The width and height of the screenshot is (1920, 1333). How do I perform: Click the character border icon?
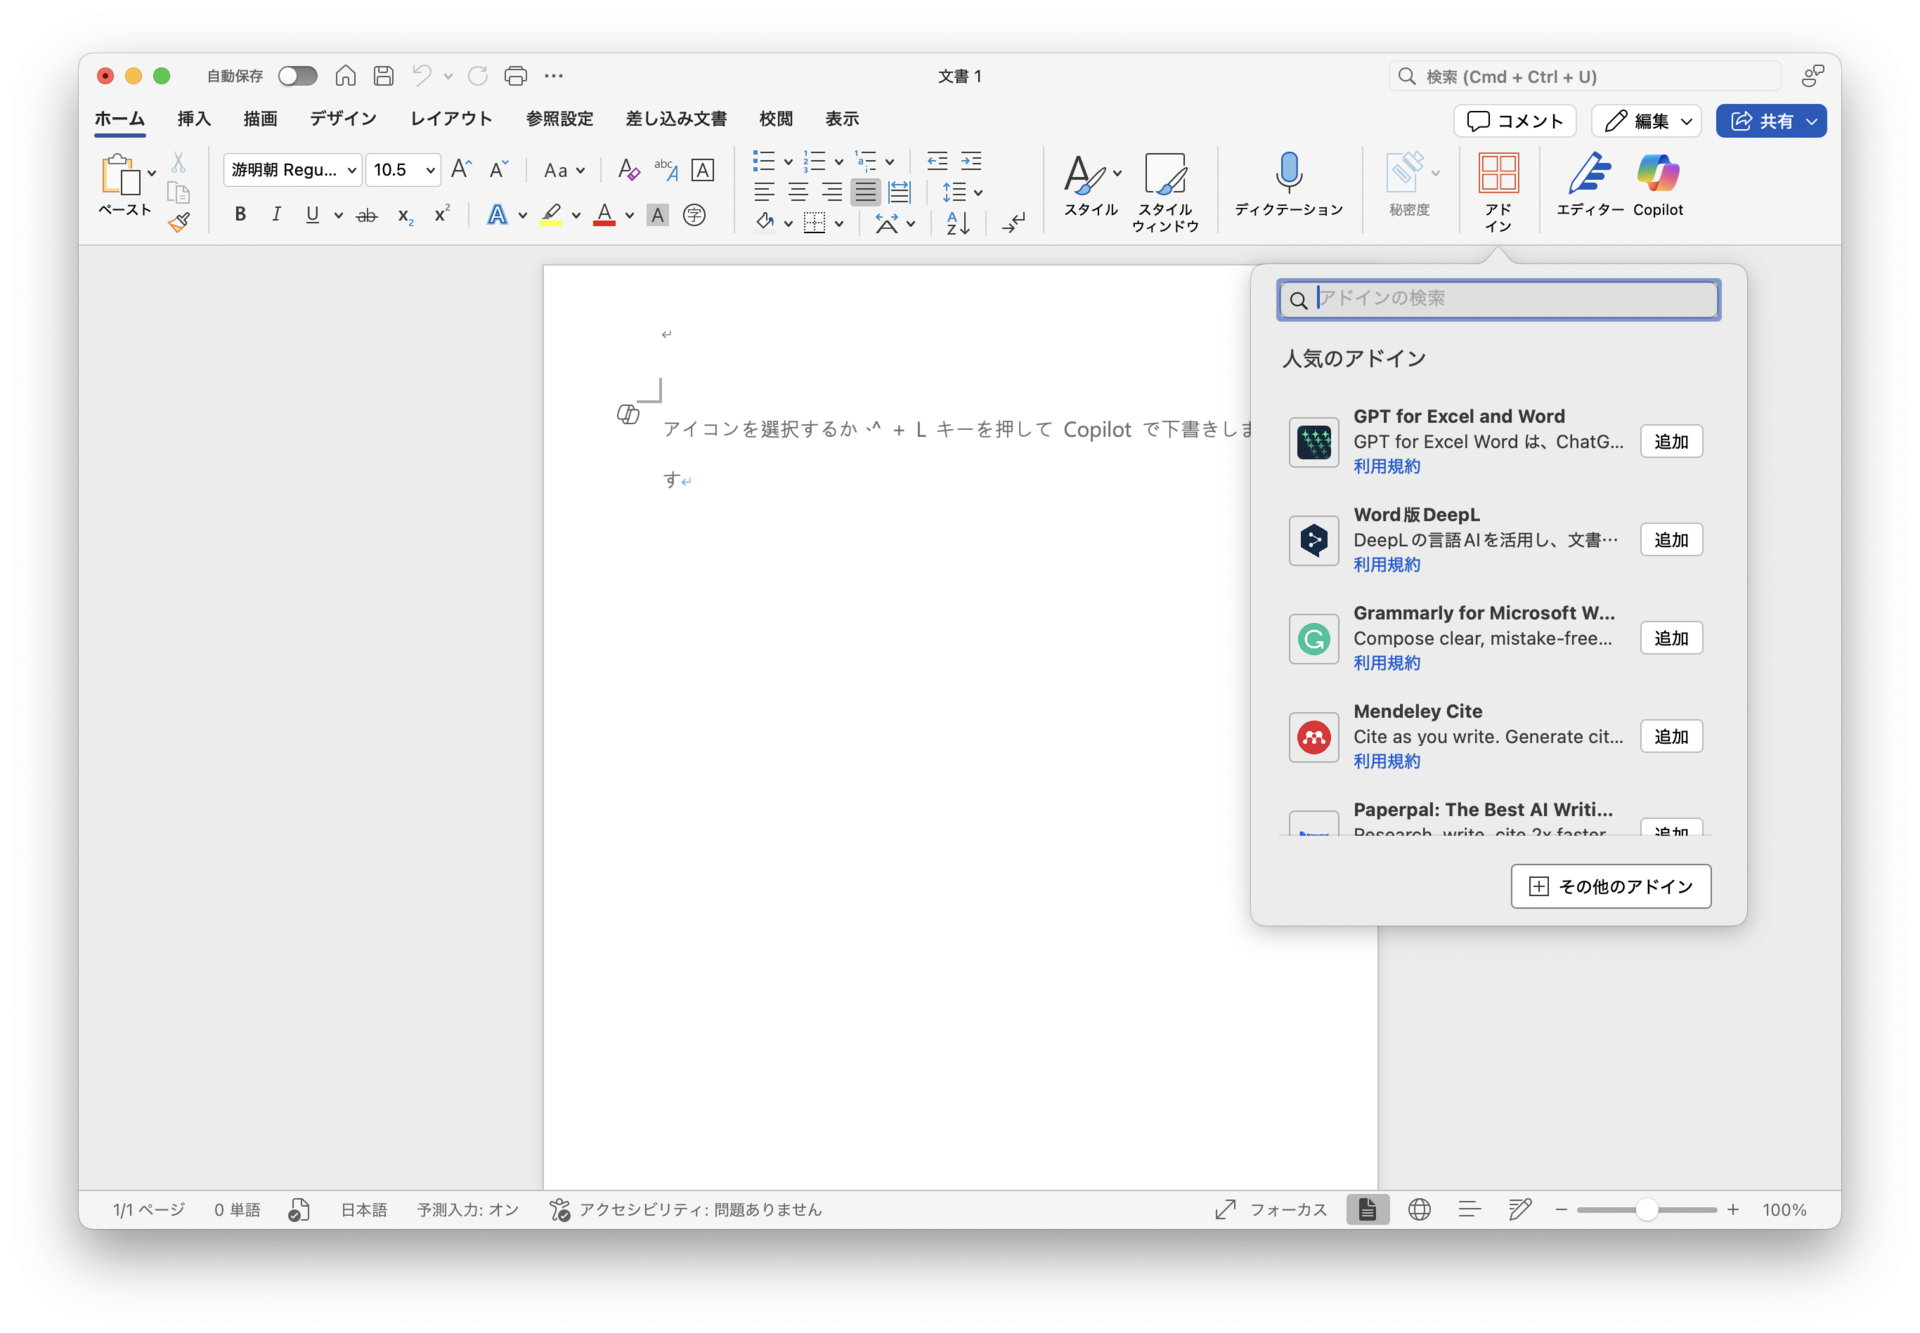pyautogui.click(x=703, y=170)
